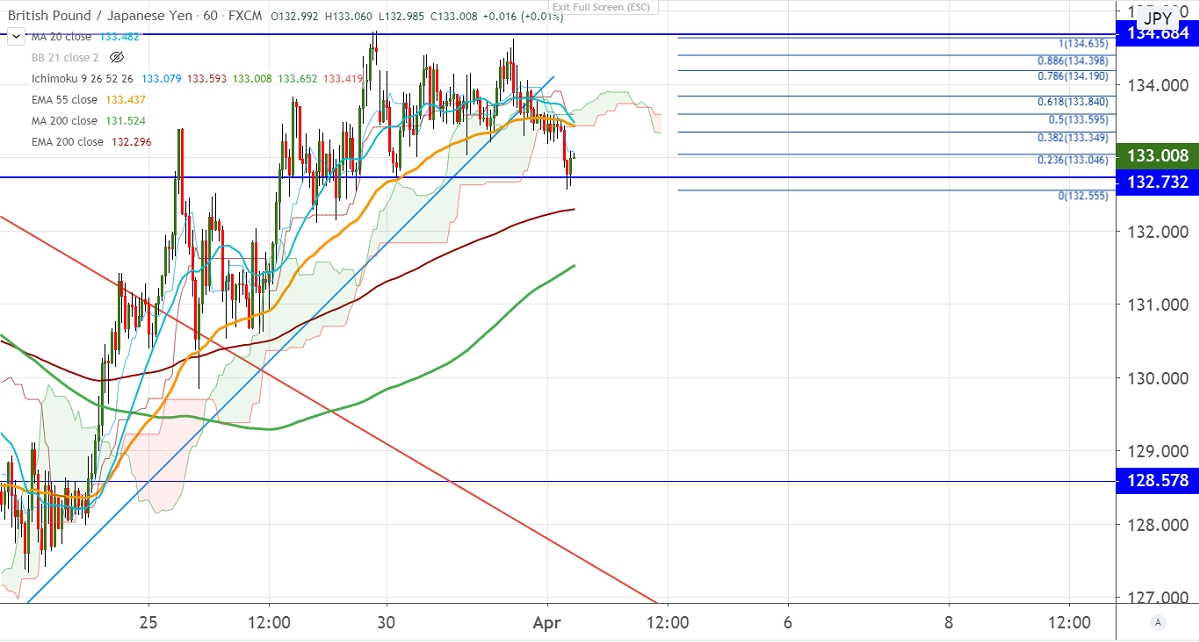
Task: Select the EMA 200 close legend
Action: click(67, 142)
